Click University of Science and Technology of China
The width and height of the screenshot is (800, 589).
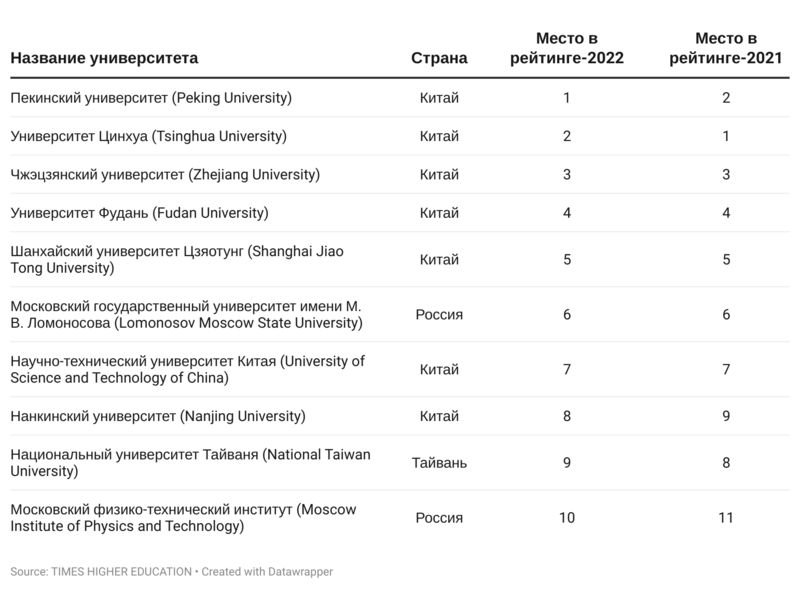click(188, 369)
